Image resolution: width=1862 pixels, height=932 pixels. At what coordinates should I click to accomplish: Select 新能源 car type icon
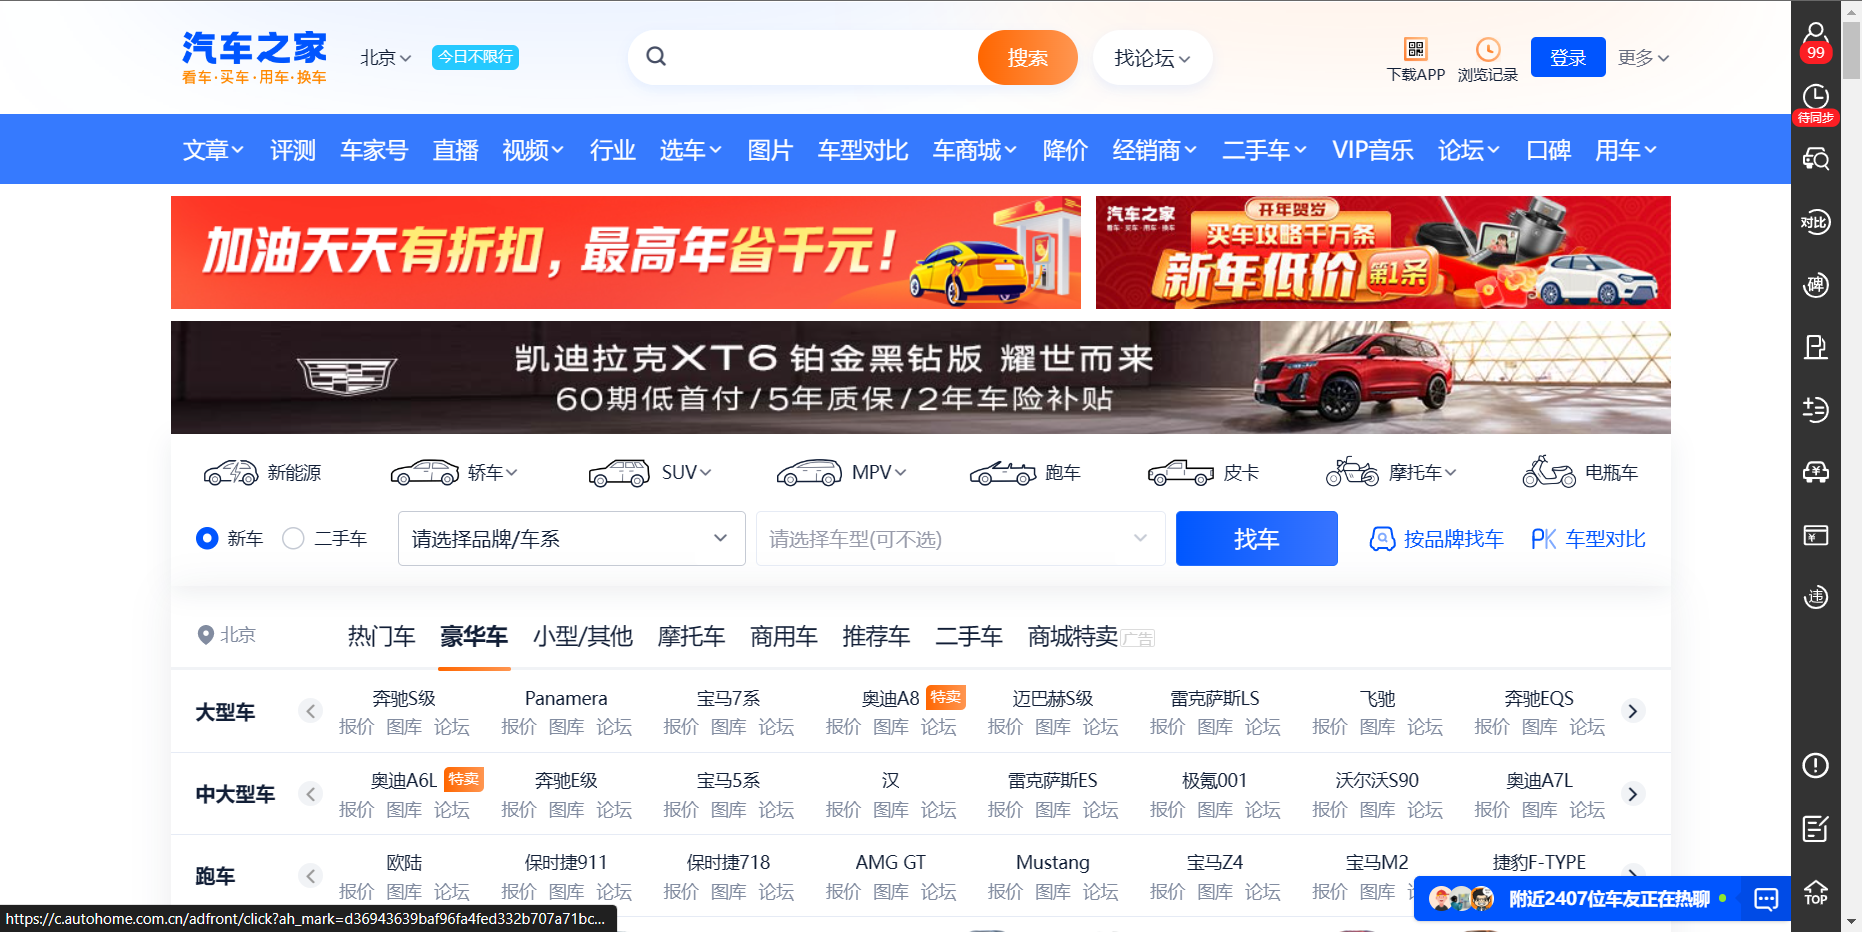tap(231, 472)
